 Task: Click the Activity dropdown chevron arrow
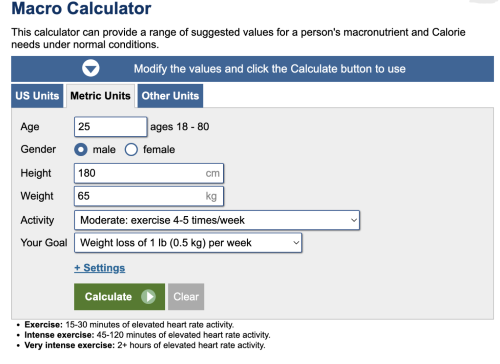[354, 220]
